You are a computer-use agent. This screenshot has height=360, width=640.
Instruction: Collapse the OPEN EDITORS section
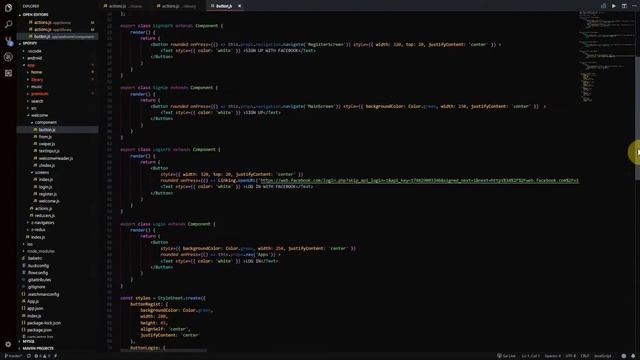(35, 15)
